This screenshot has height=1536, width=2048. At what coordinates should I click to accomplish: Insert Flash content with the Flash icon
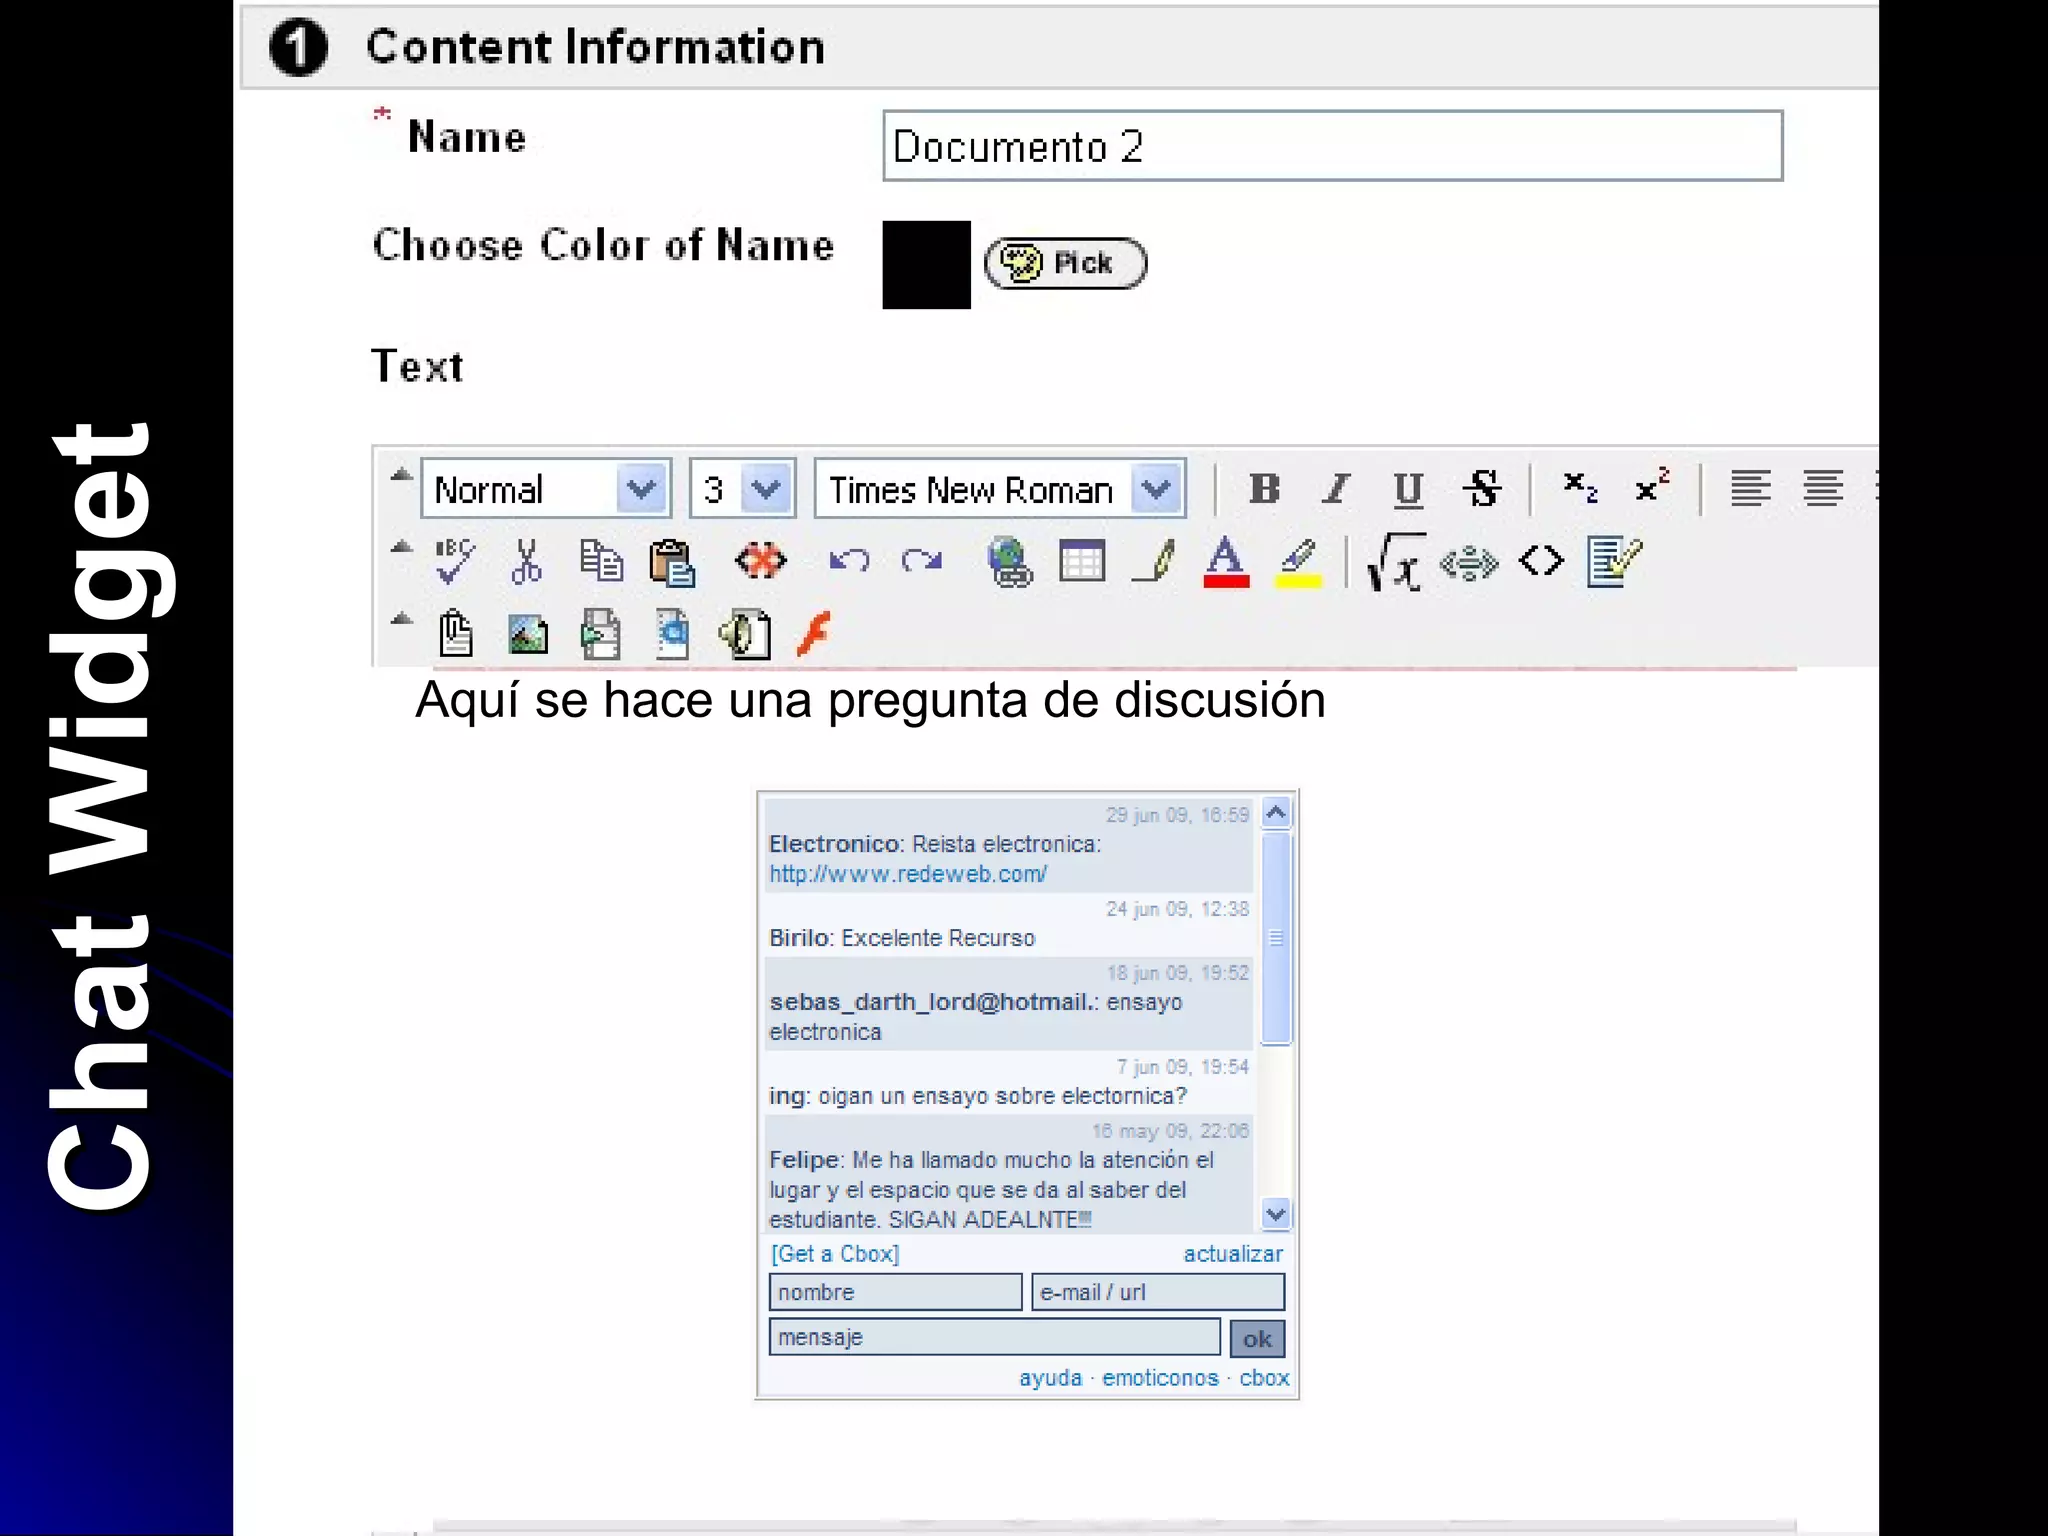814,633
